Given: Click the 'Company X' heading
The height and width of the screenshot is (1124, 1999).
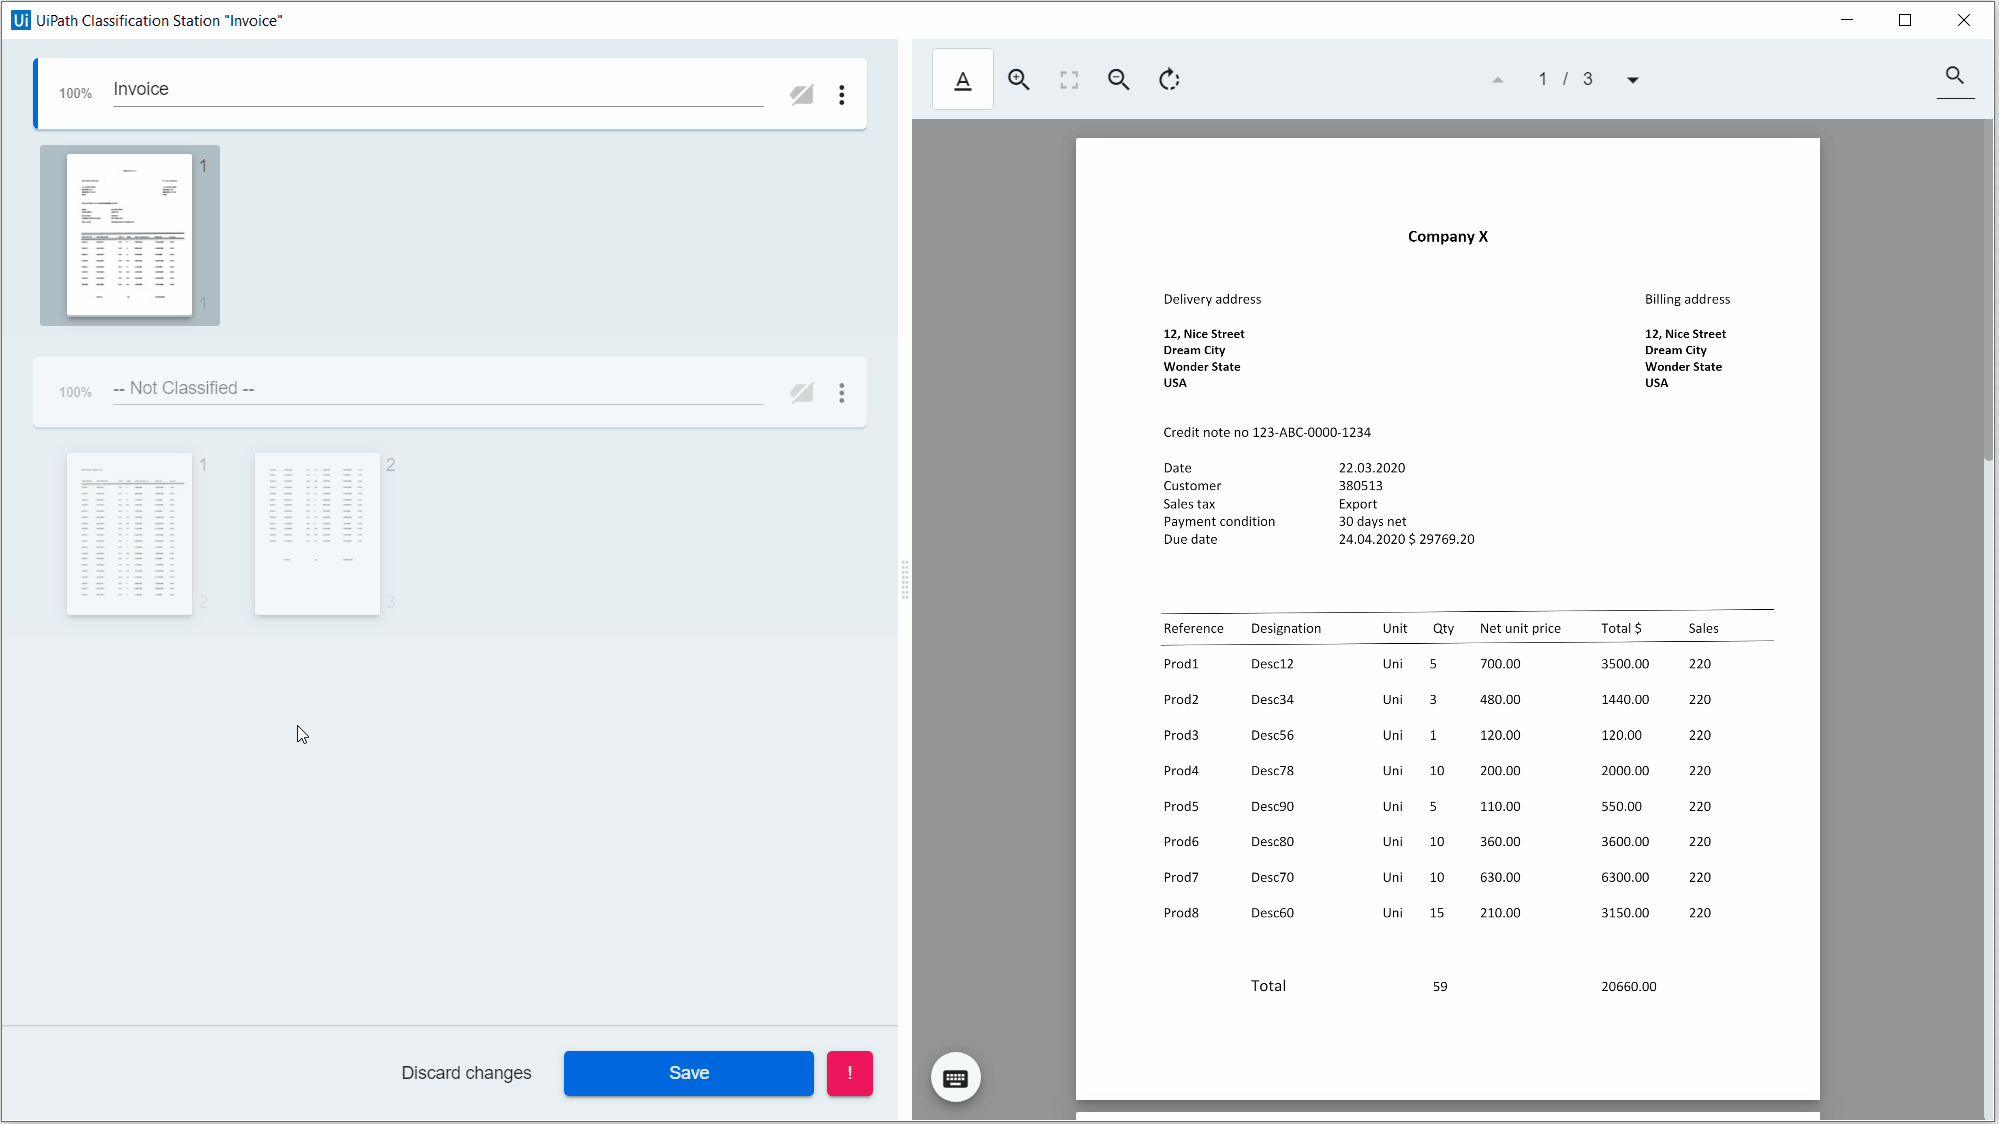Looking at the screenshot, I should (x=1448, y=237).
